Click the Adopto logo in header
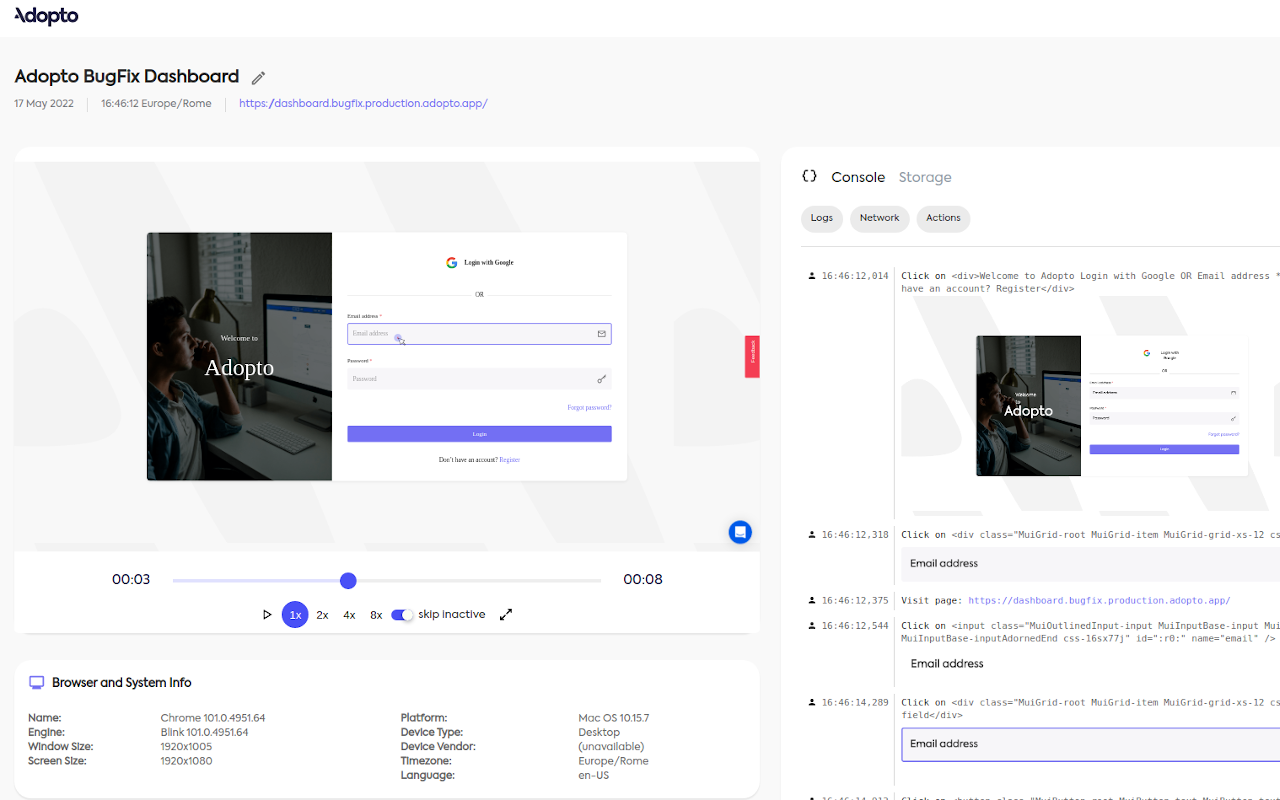The width and height of the screenshot is (1280, 800). pos(46,16)
